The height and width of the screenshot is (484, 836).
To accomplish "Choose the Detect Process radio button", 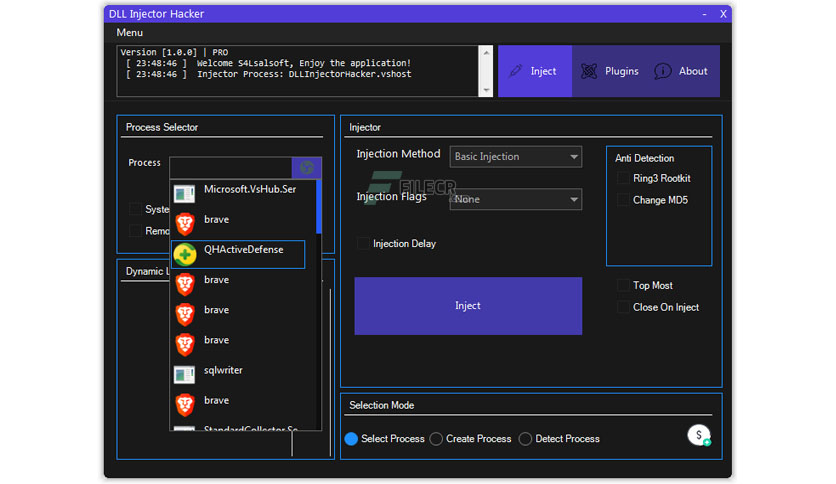I will (525, 439).
